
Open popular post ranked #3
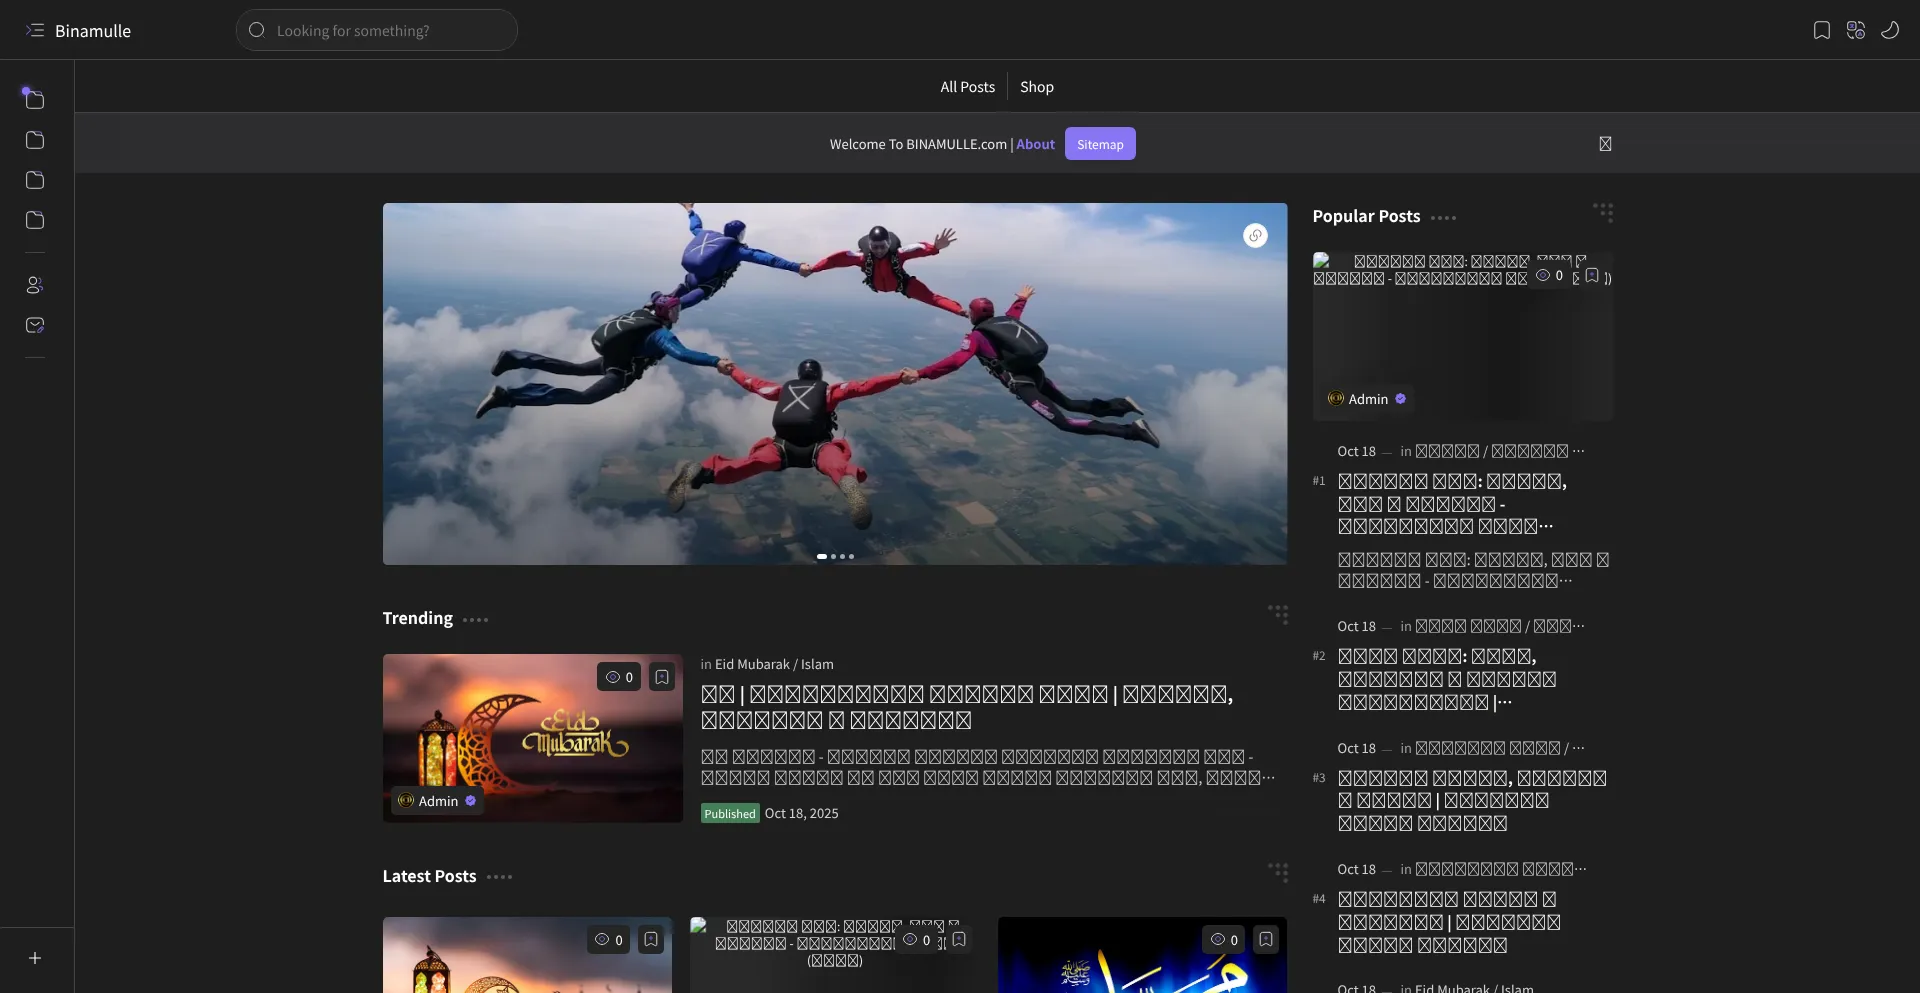pyautogui.click(x=1472, y=801)
